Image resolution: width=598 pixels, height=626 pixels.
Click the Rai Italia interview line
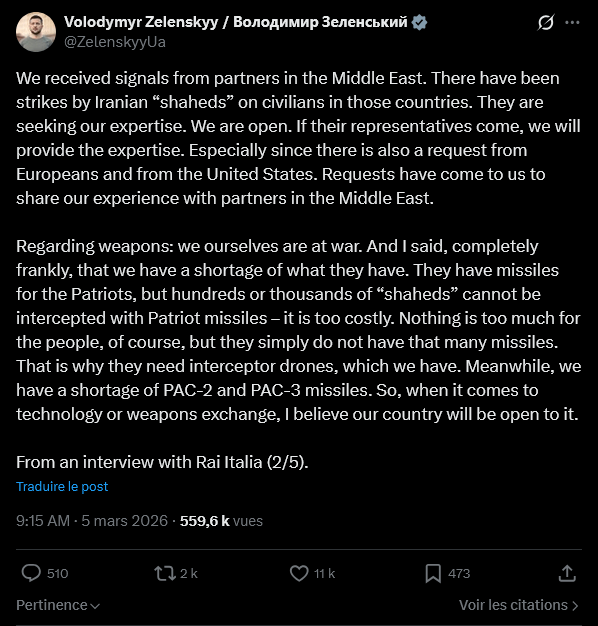(162, 462)
